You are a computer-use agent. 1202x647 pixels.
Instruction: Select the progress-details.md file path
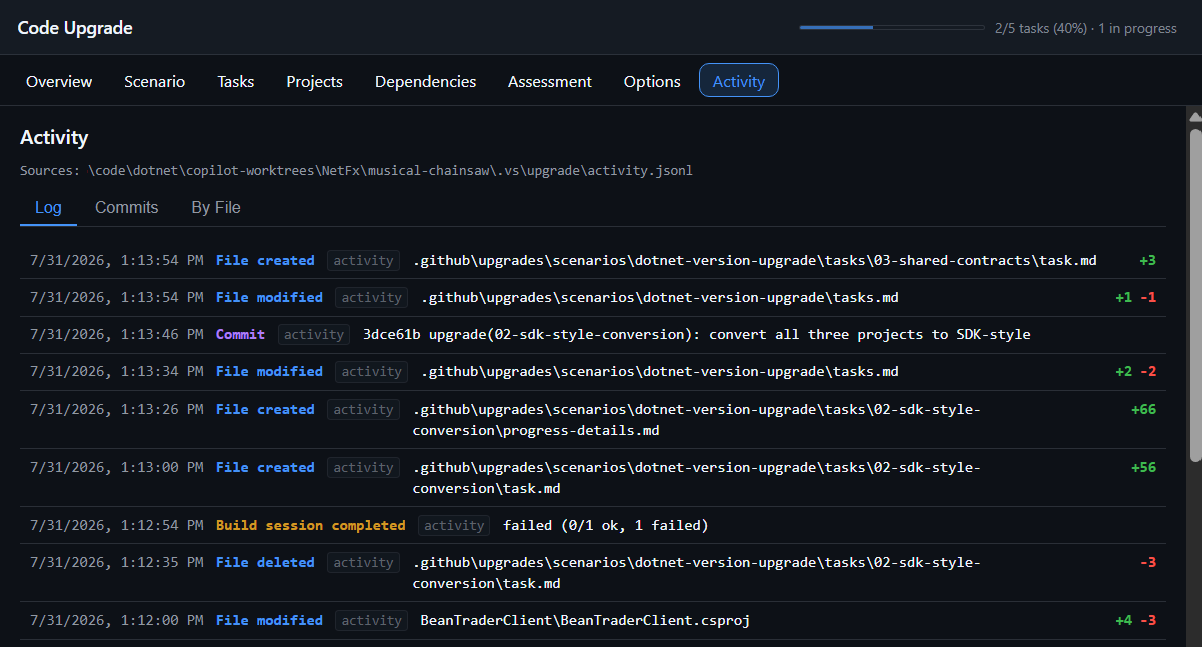pos(697,420)
